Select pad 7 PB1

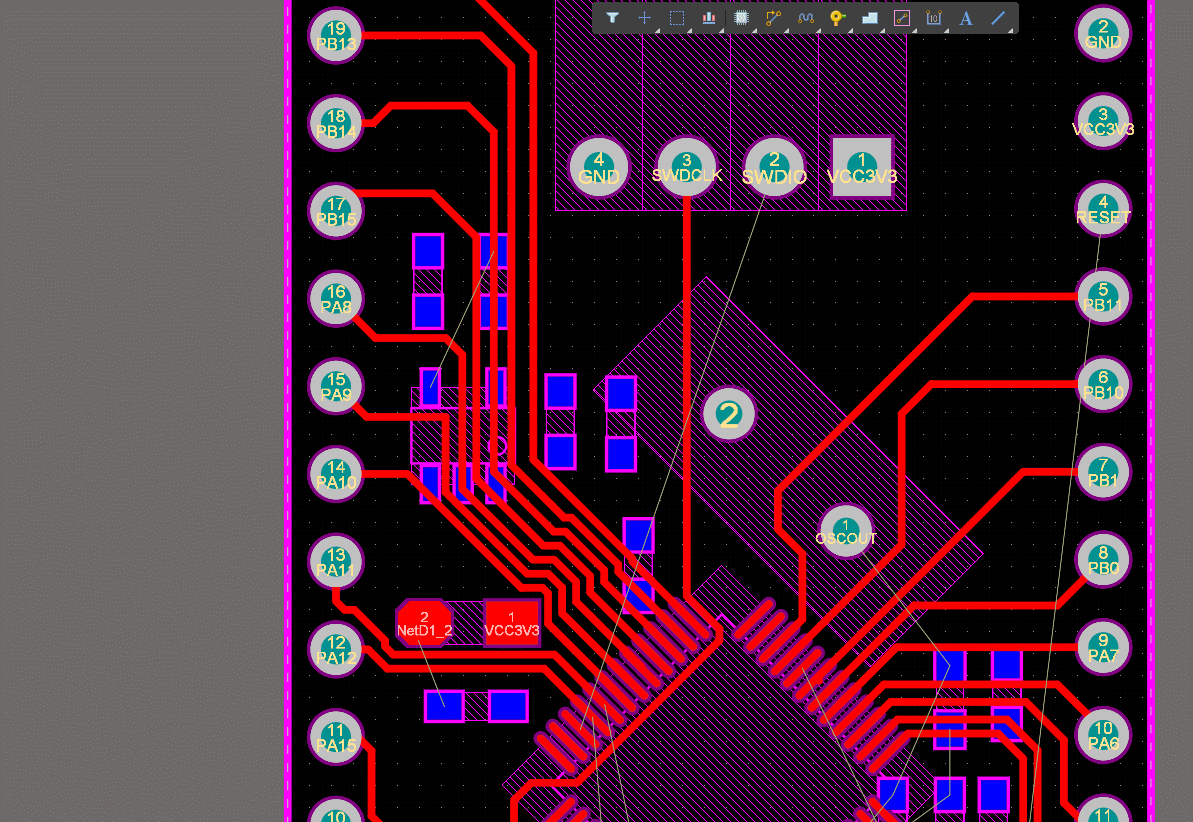tap(1103, 472)
